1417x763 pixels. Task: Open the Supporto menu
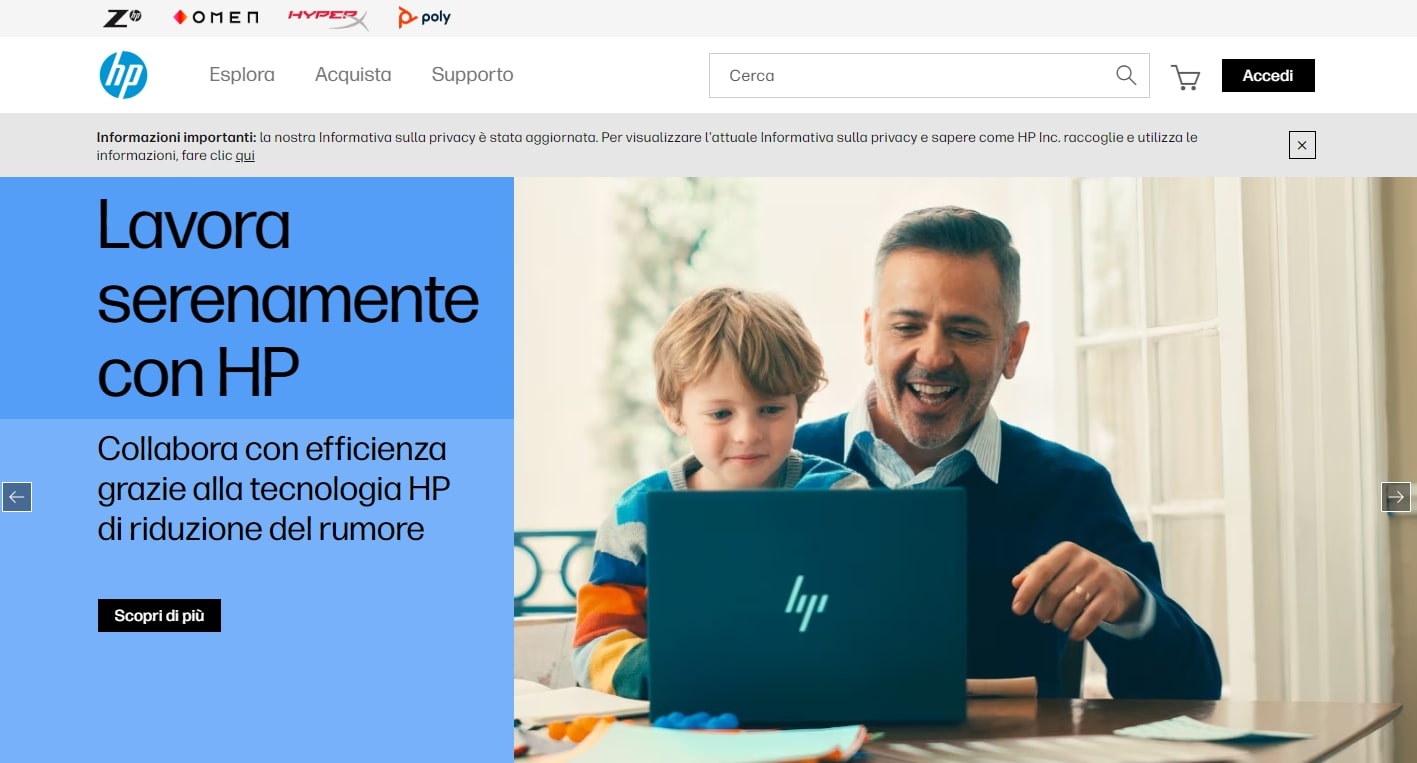tap(472, 75)
